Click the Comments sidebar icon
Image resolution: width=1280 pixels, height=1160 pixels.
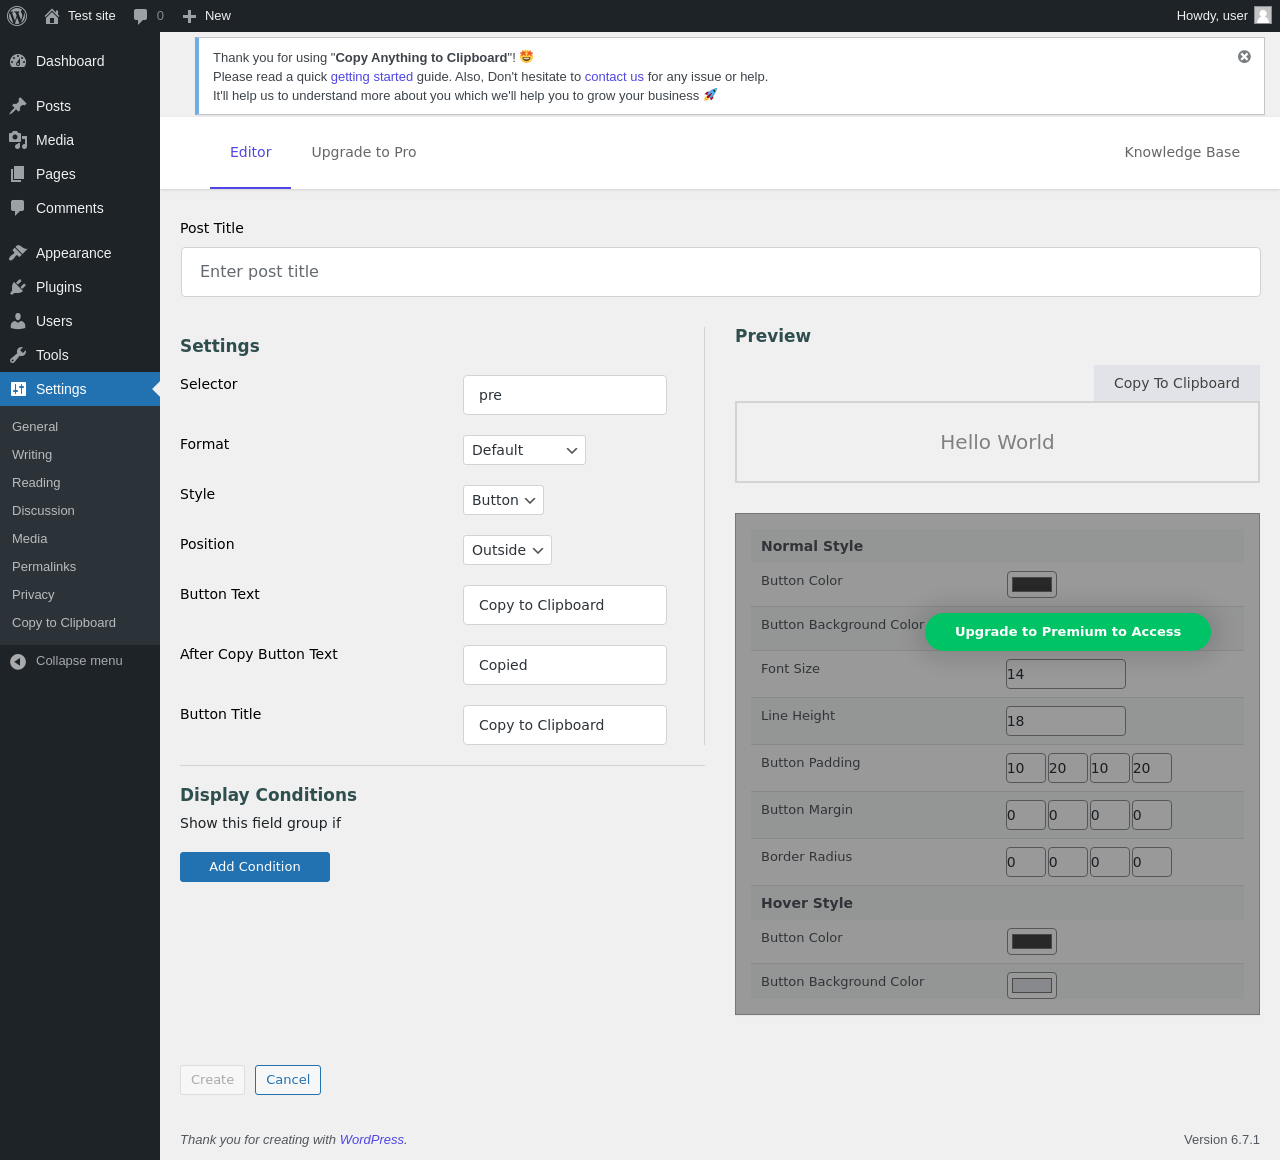click(18, 208)
